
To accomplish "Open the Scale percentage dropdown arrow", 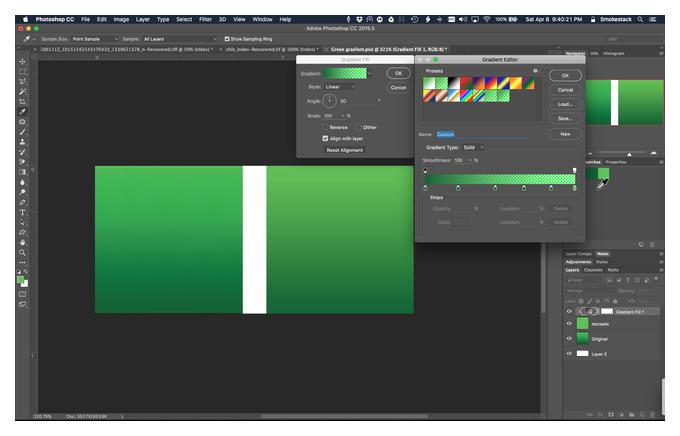I will click(x=343, y=116).
